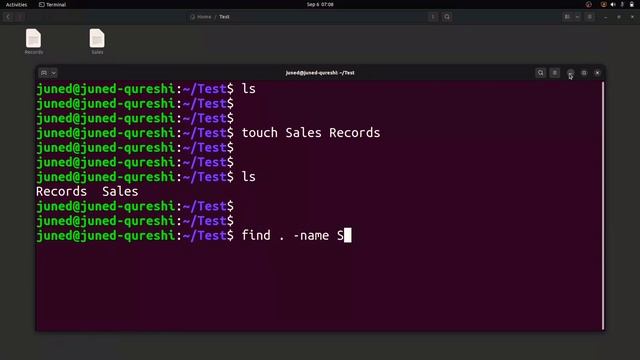Expand the Files view options dropdown

[x=577, y=17]
